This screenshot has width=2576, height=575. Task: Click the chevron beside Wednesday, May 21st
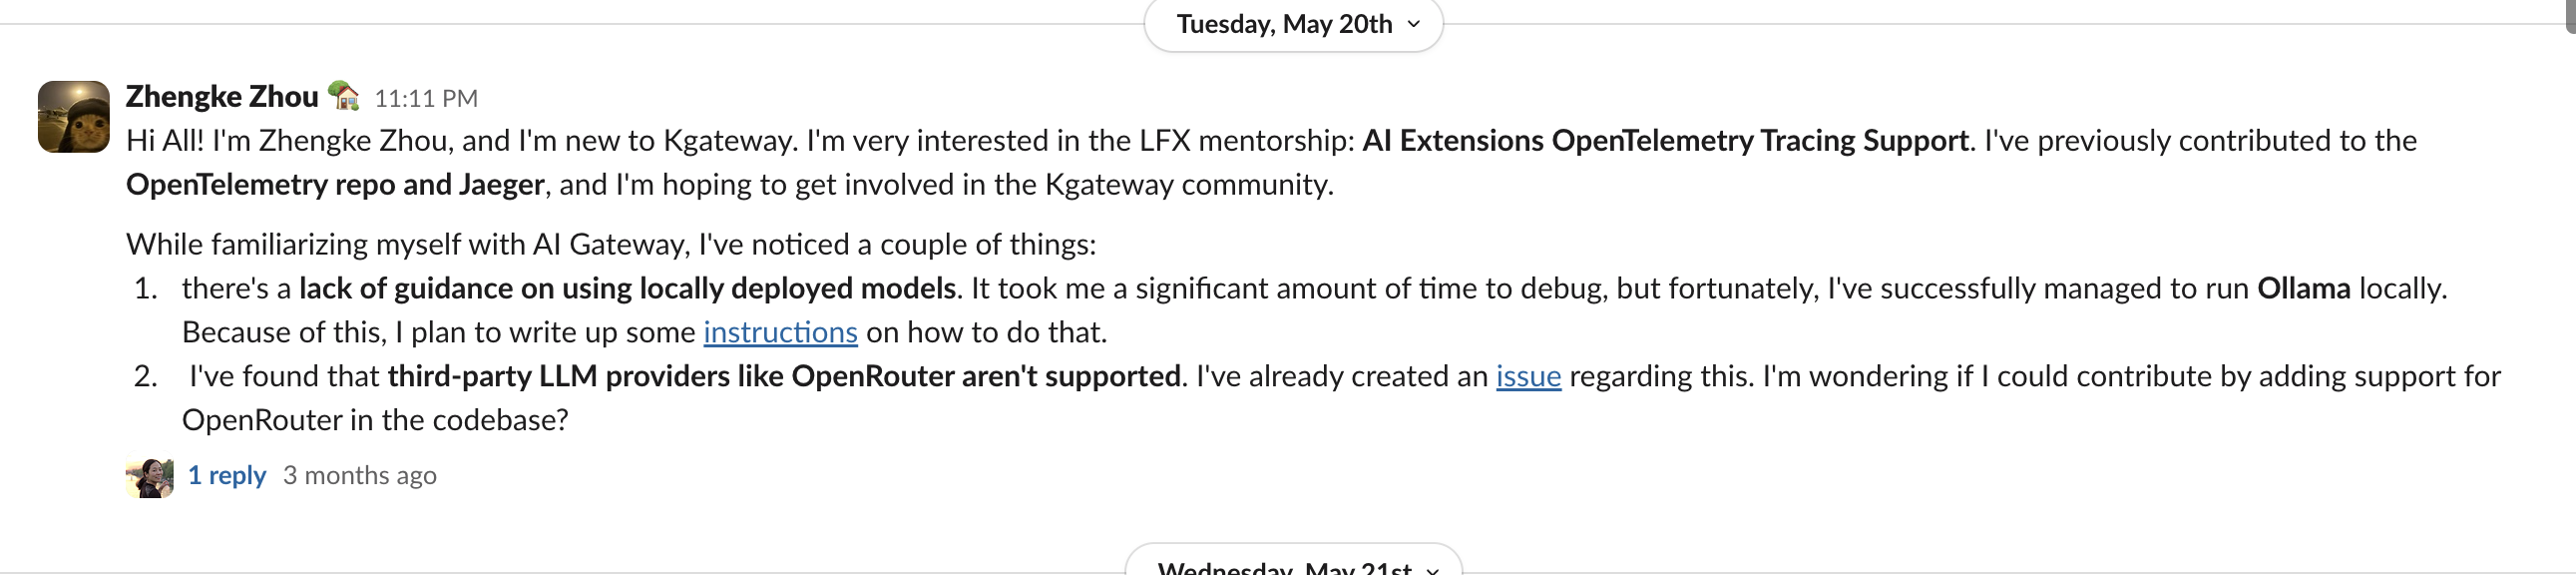(x=1433, y=569)
